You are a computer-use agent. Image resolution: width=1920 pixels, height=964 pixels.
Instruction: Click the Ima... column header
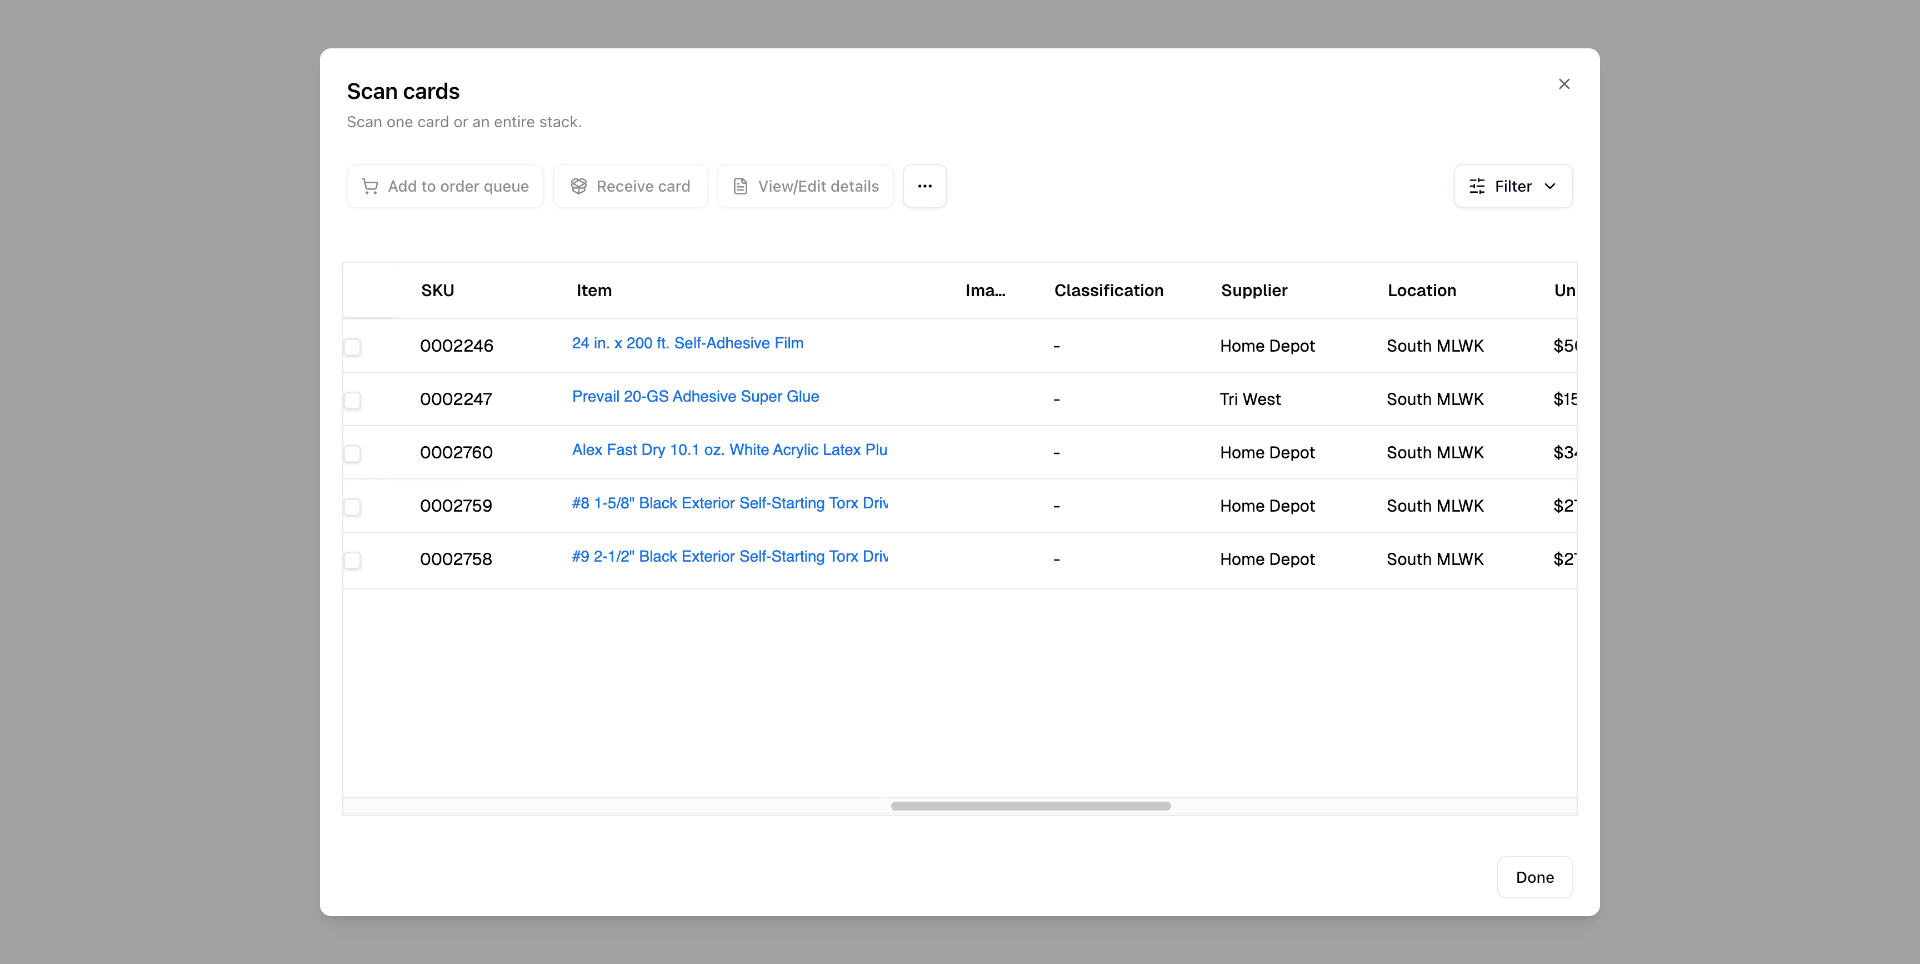(985, 290)
